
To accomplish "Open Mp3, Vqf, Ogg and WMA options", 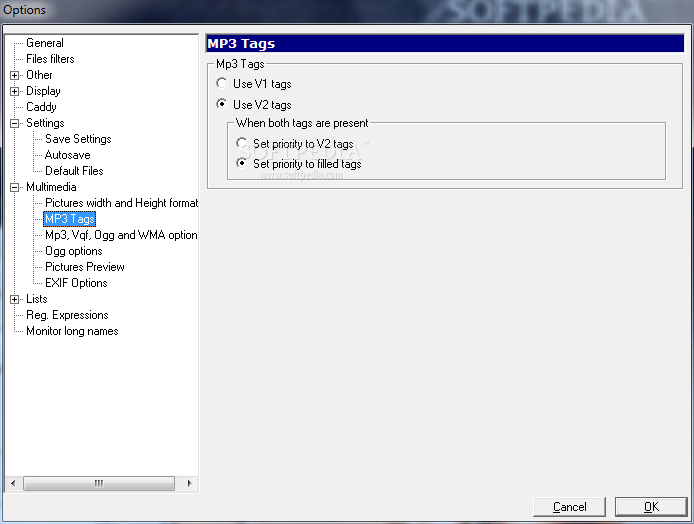I will coord(121,235).
